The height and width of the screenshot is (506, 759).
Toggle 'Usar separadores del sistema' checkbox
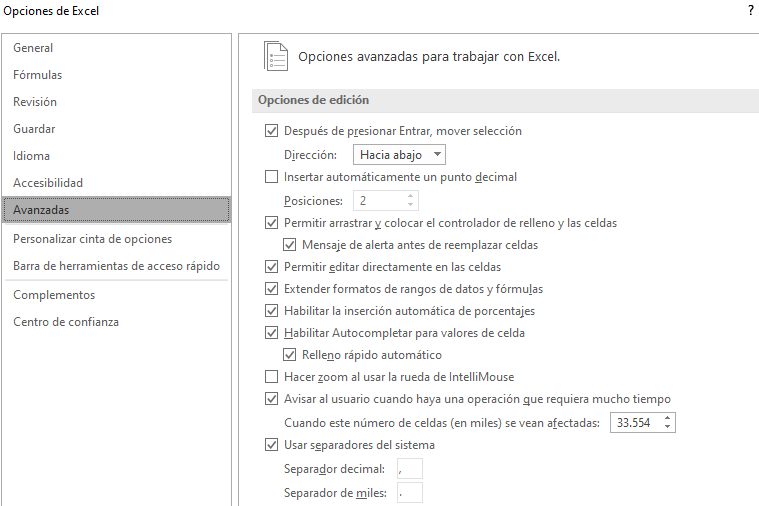point(271,445)
